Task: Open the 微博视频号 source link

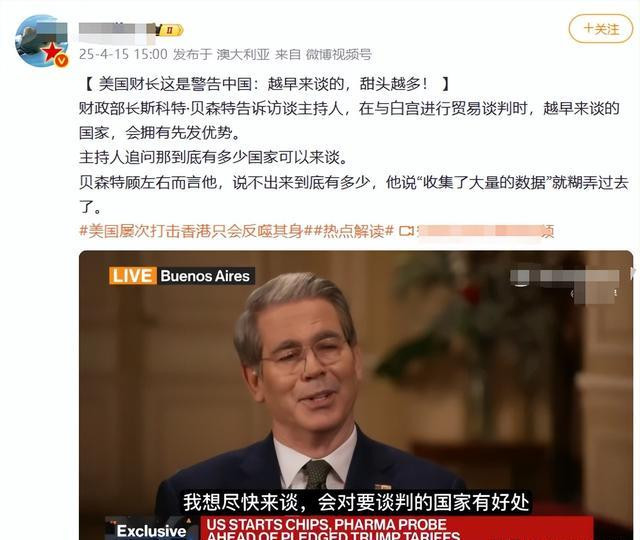Action: [x=339, y=54]
